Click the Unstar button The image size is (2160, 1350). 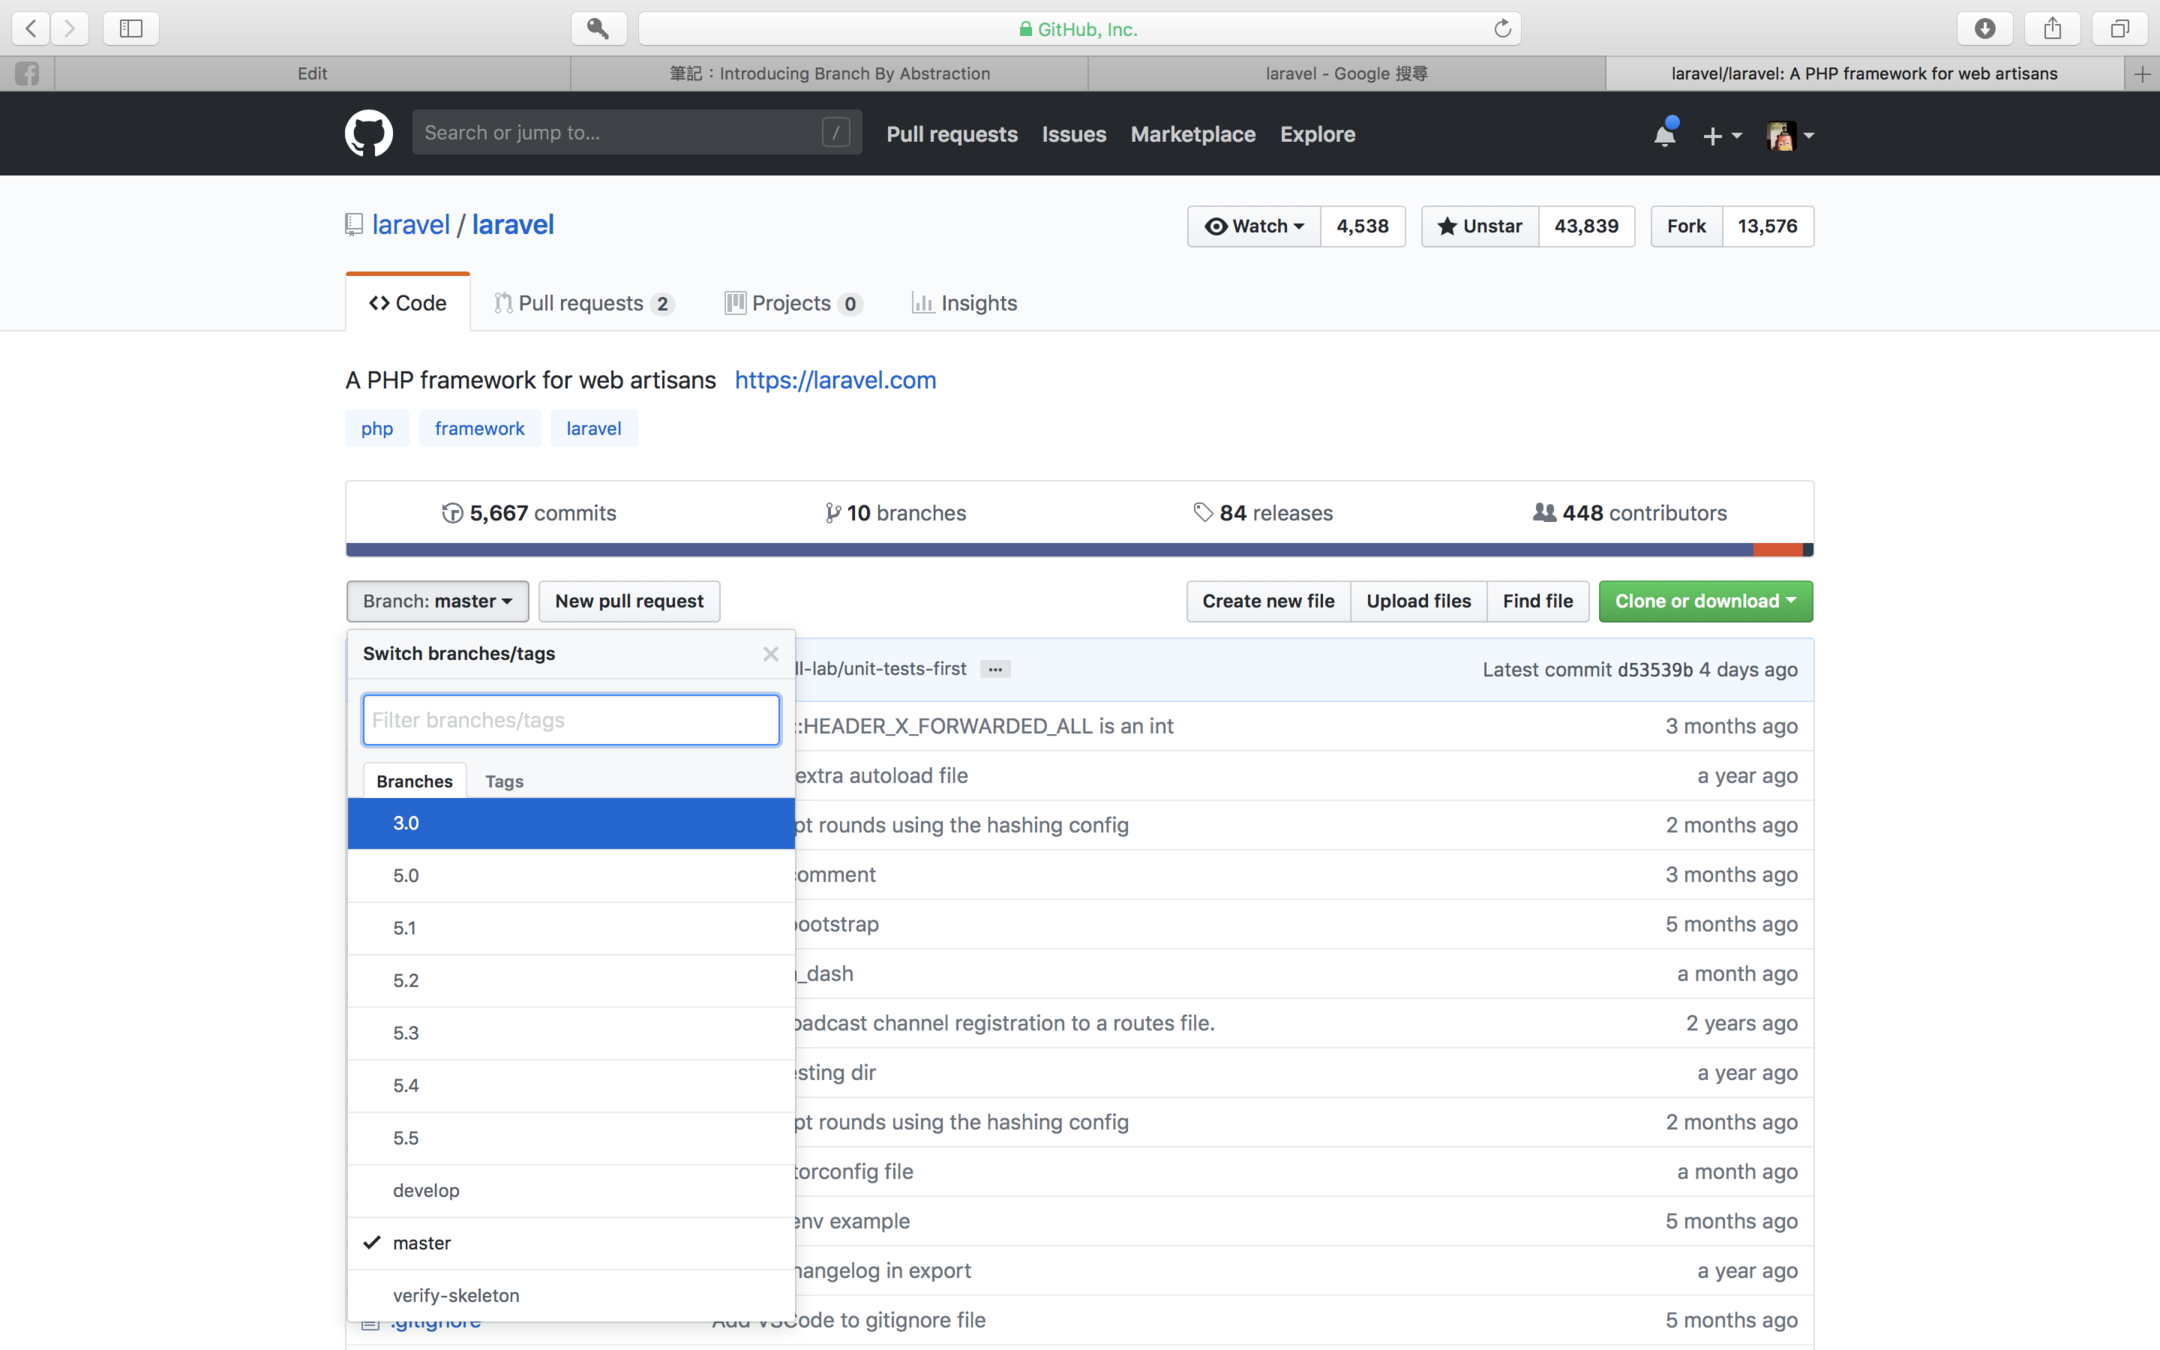point(1480,226)
